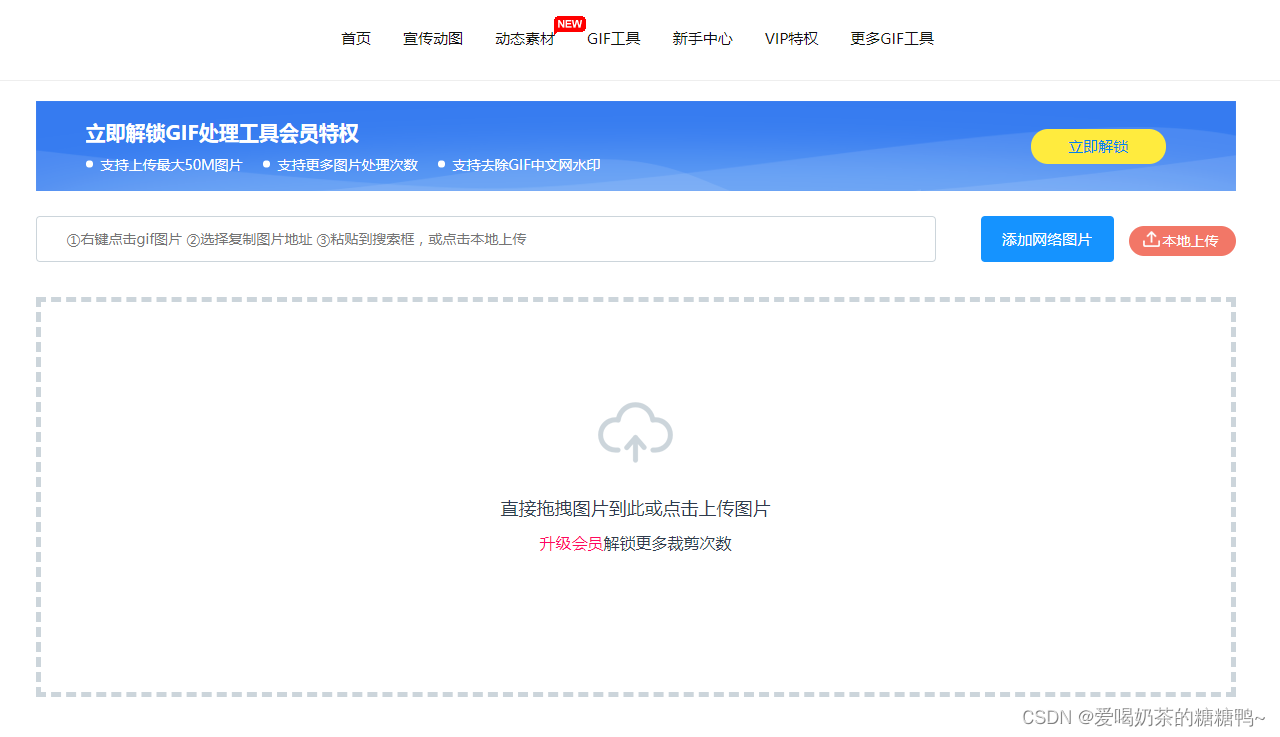The width and height of the screenshot is (1280, 737).
Task: Click 支持上传最大50M图片 text
Action: click(171, 165)
